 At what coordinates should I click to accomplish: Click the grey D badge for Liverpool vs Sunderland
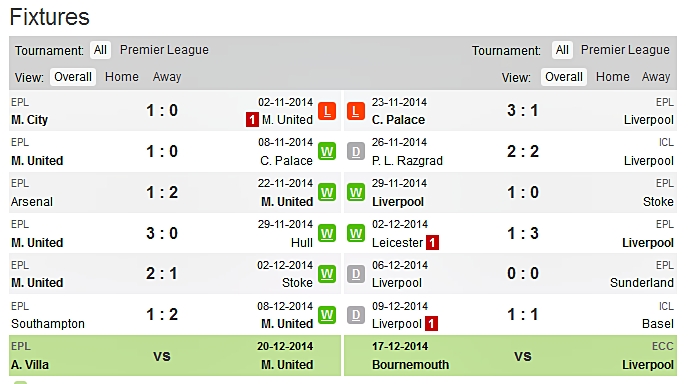[356, 274]
